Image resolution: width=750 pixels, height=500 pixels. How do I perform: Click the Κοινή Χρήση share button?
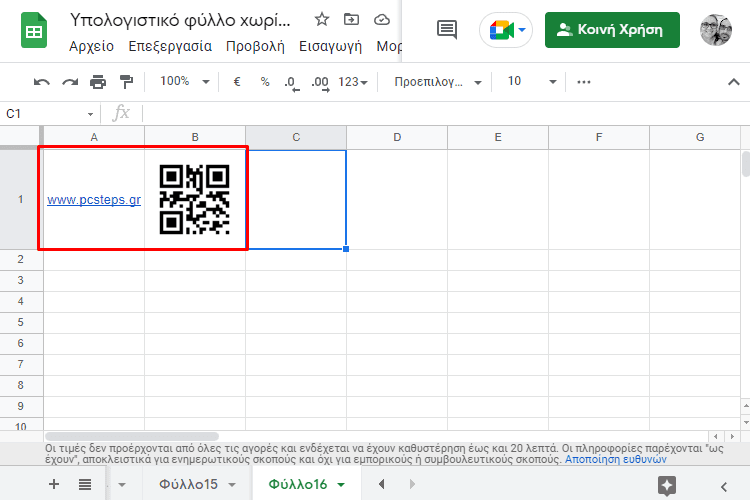click(x=612, y=30)
